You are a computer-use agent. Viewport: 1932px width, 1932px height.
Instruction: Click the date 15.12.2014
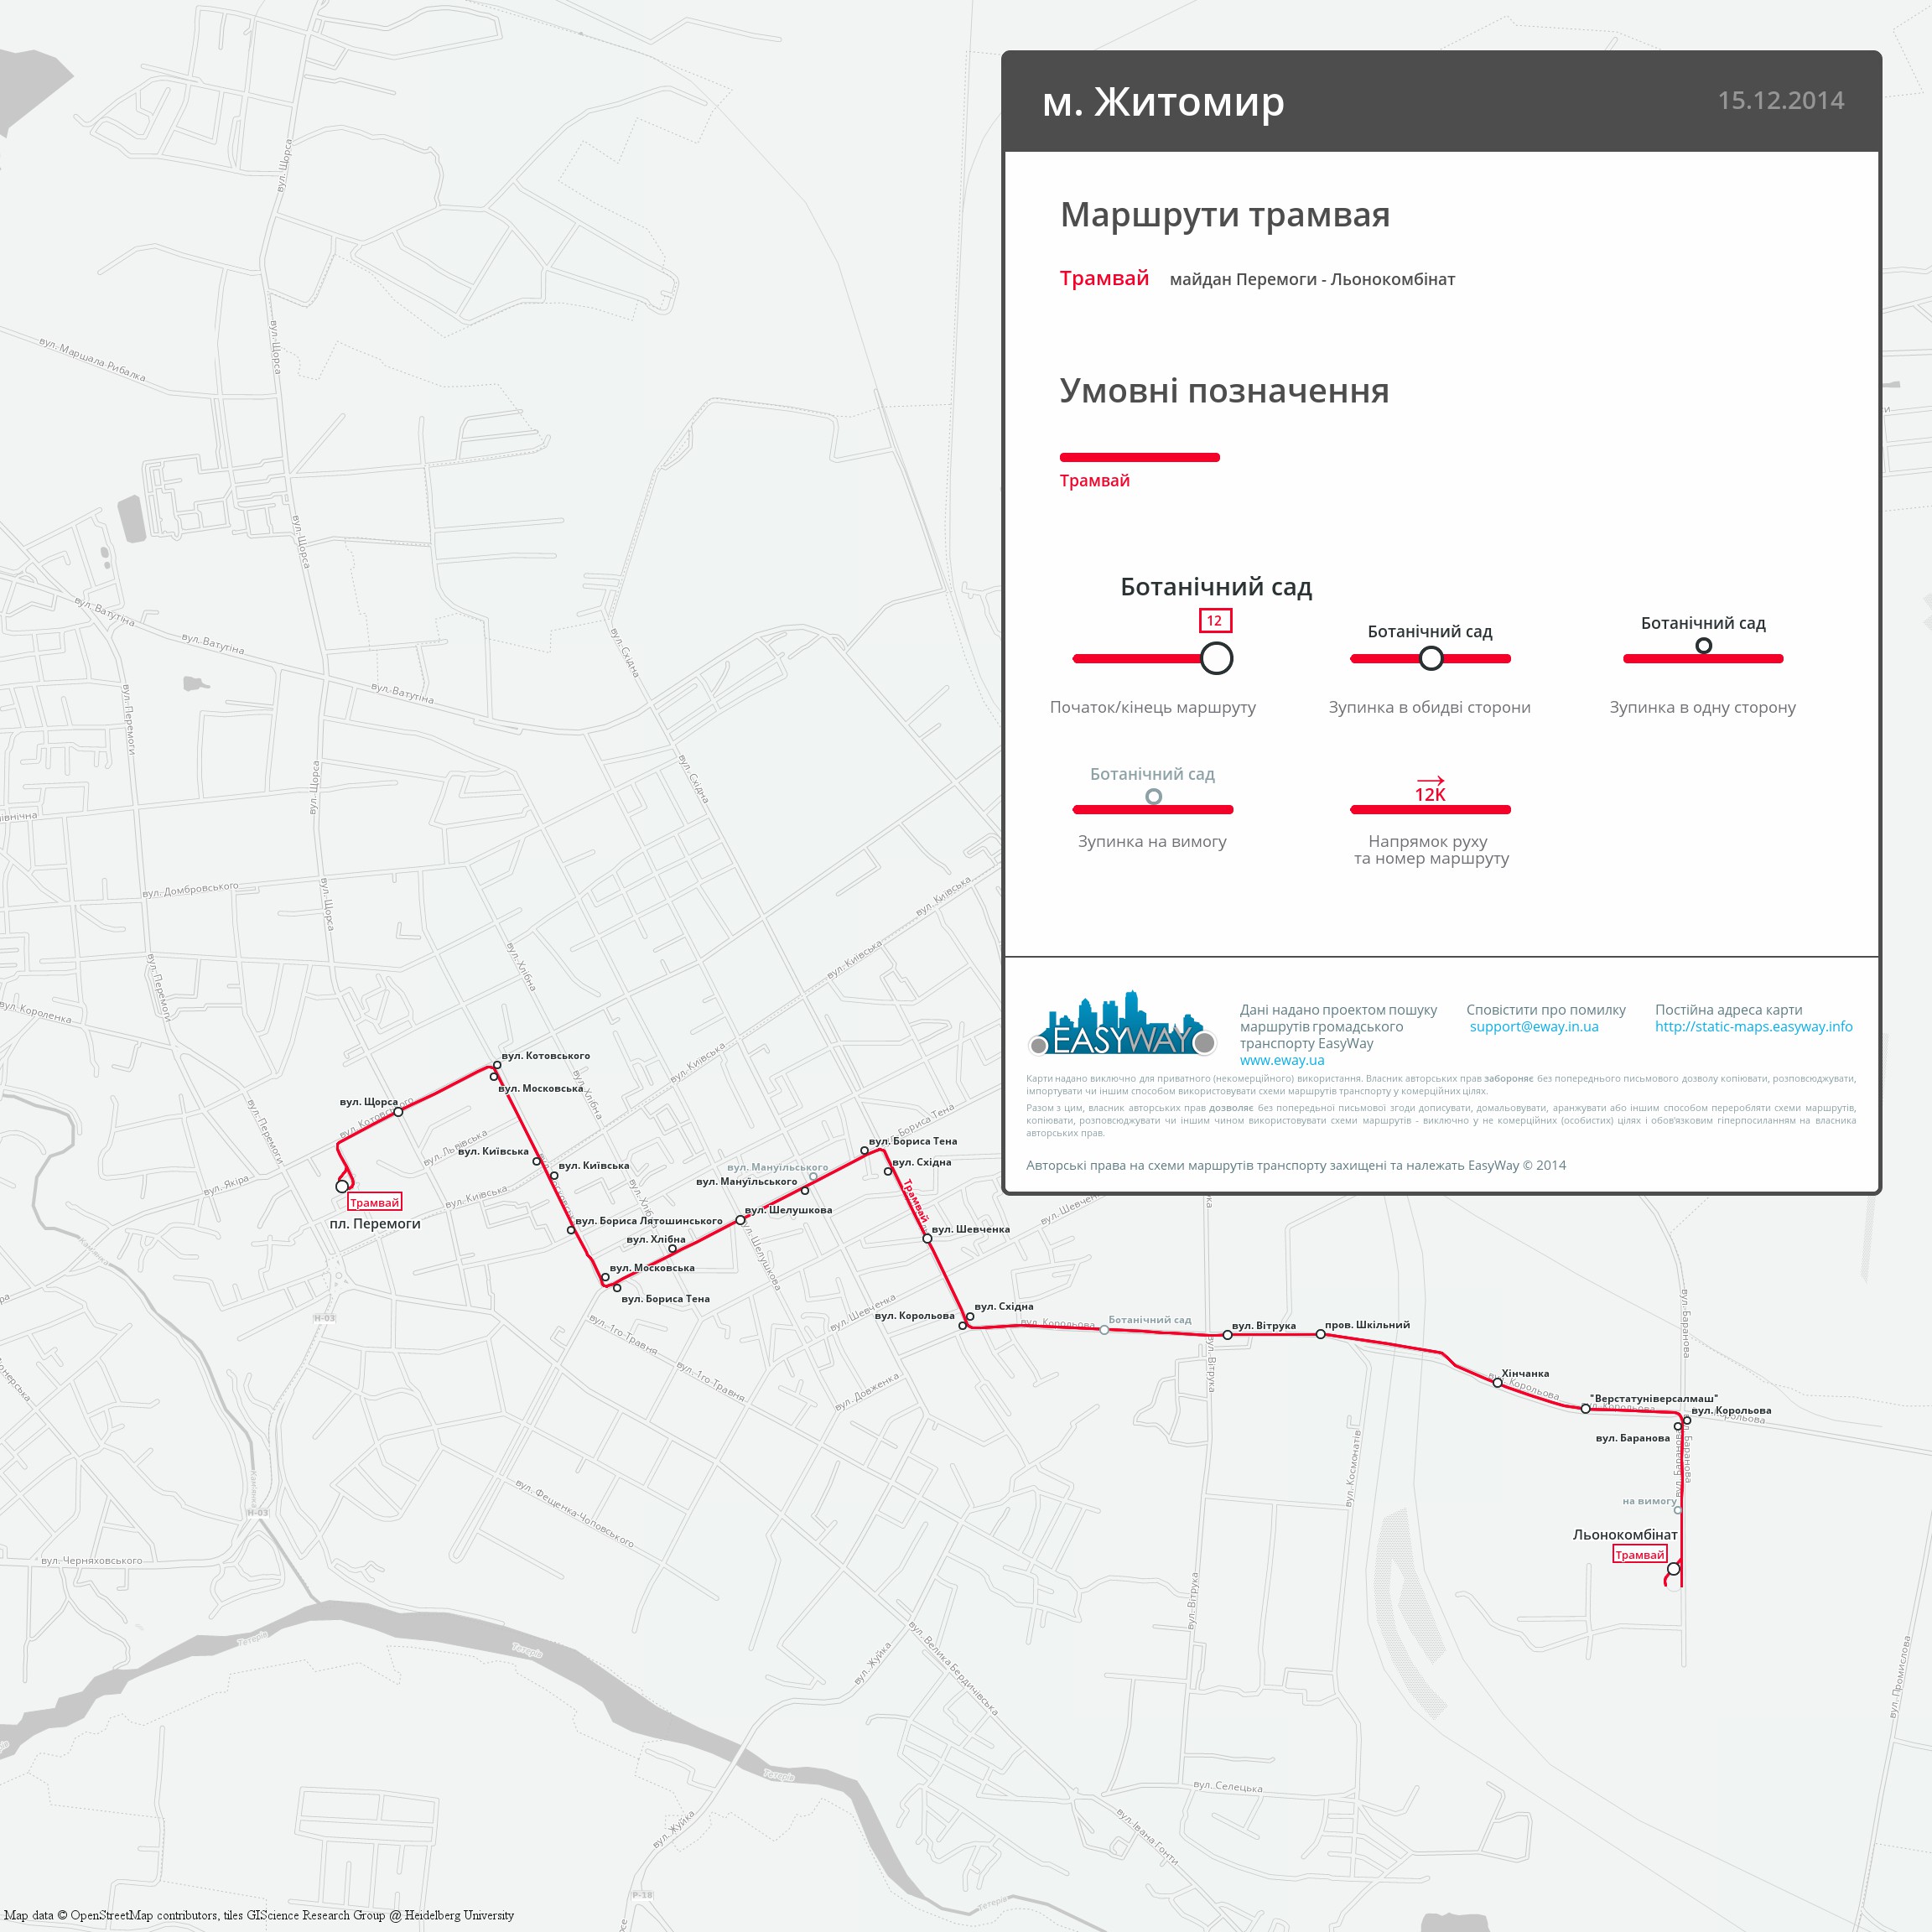pyautogui.click(x=1780, y=101)
